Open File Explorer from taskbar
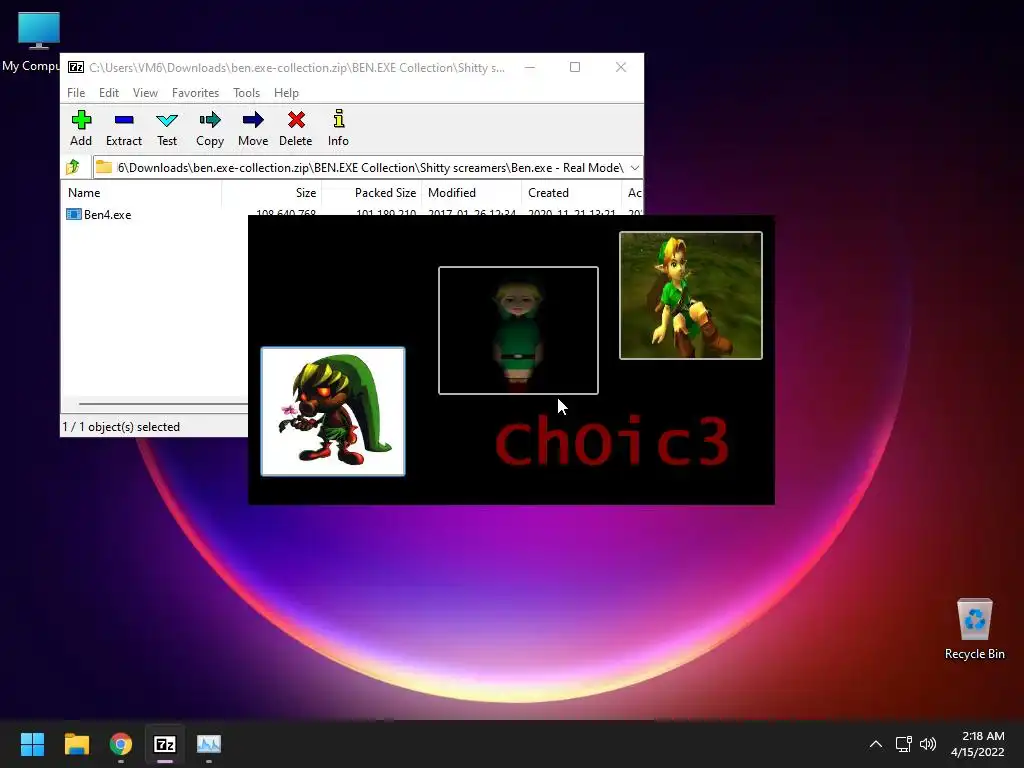The image size is (1024, 768). click(x=76, y=744)
